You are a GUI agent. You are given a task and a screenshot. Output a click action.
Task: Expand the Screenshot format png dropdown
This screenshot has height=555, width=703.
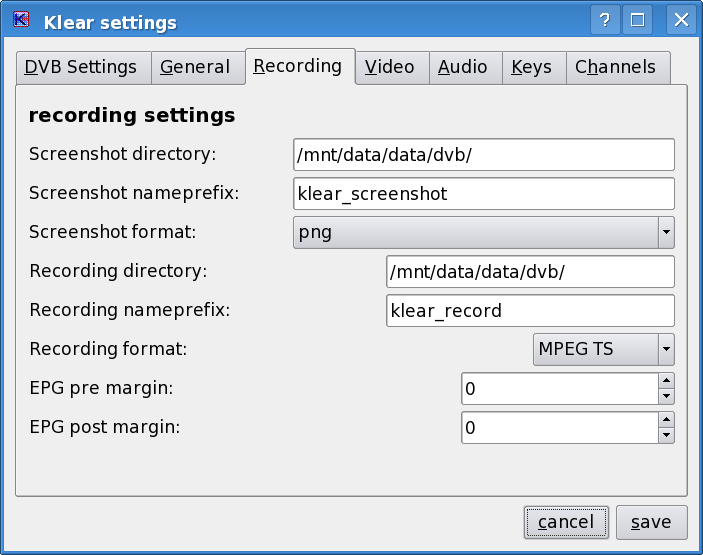point(666,232)
